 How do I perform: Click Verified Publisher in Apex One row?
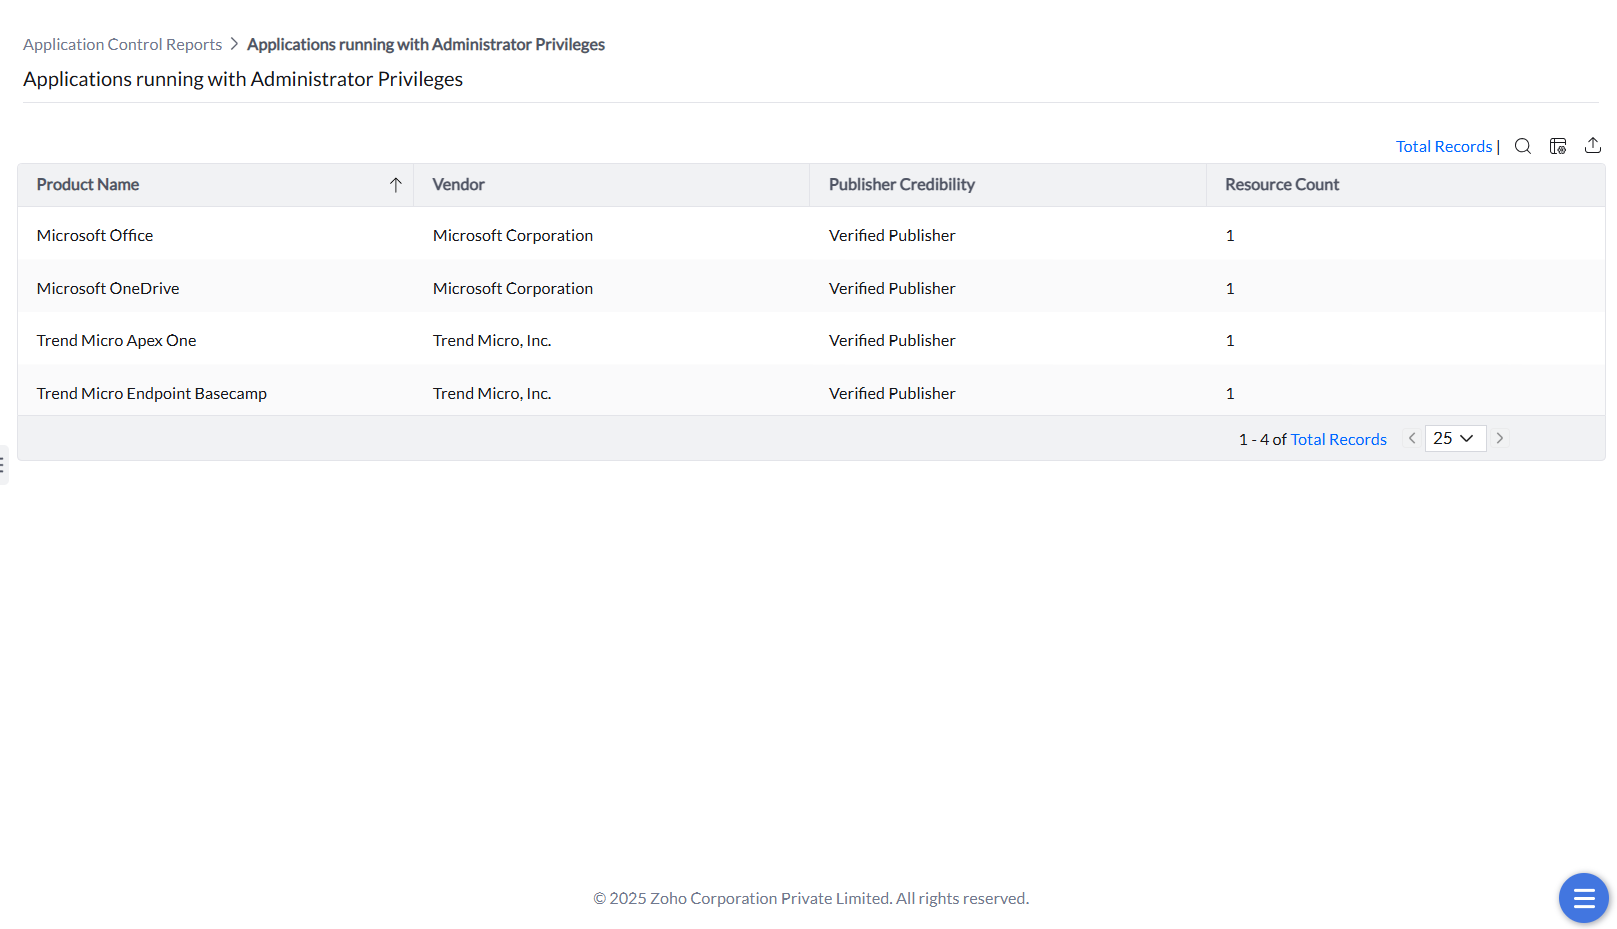(x=892, y=340)
